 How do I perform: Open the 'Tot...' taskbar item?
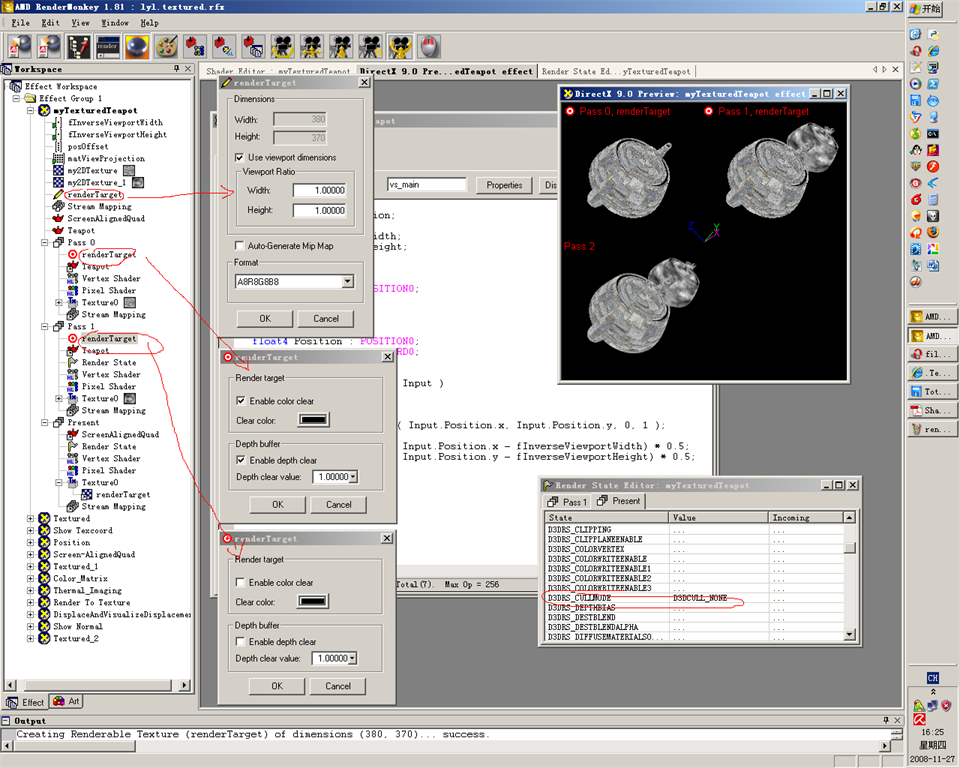click(x=931, y=391)
